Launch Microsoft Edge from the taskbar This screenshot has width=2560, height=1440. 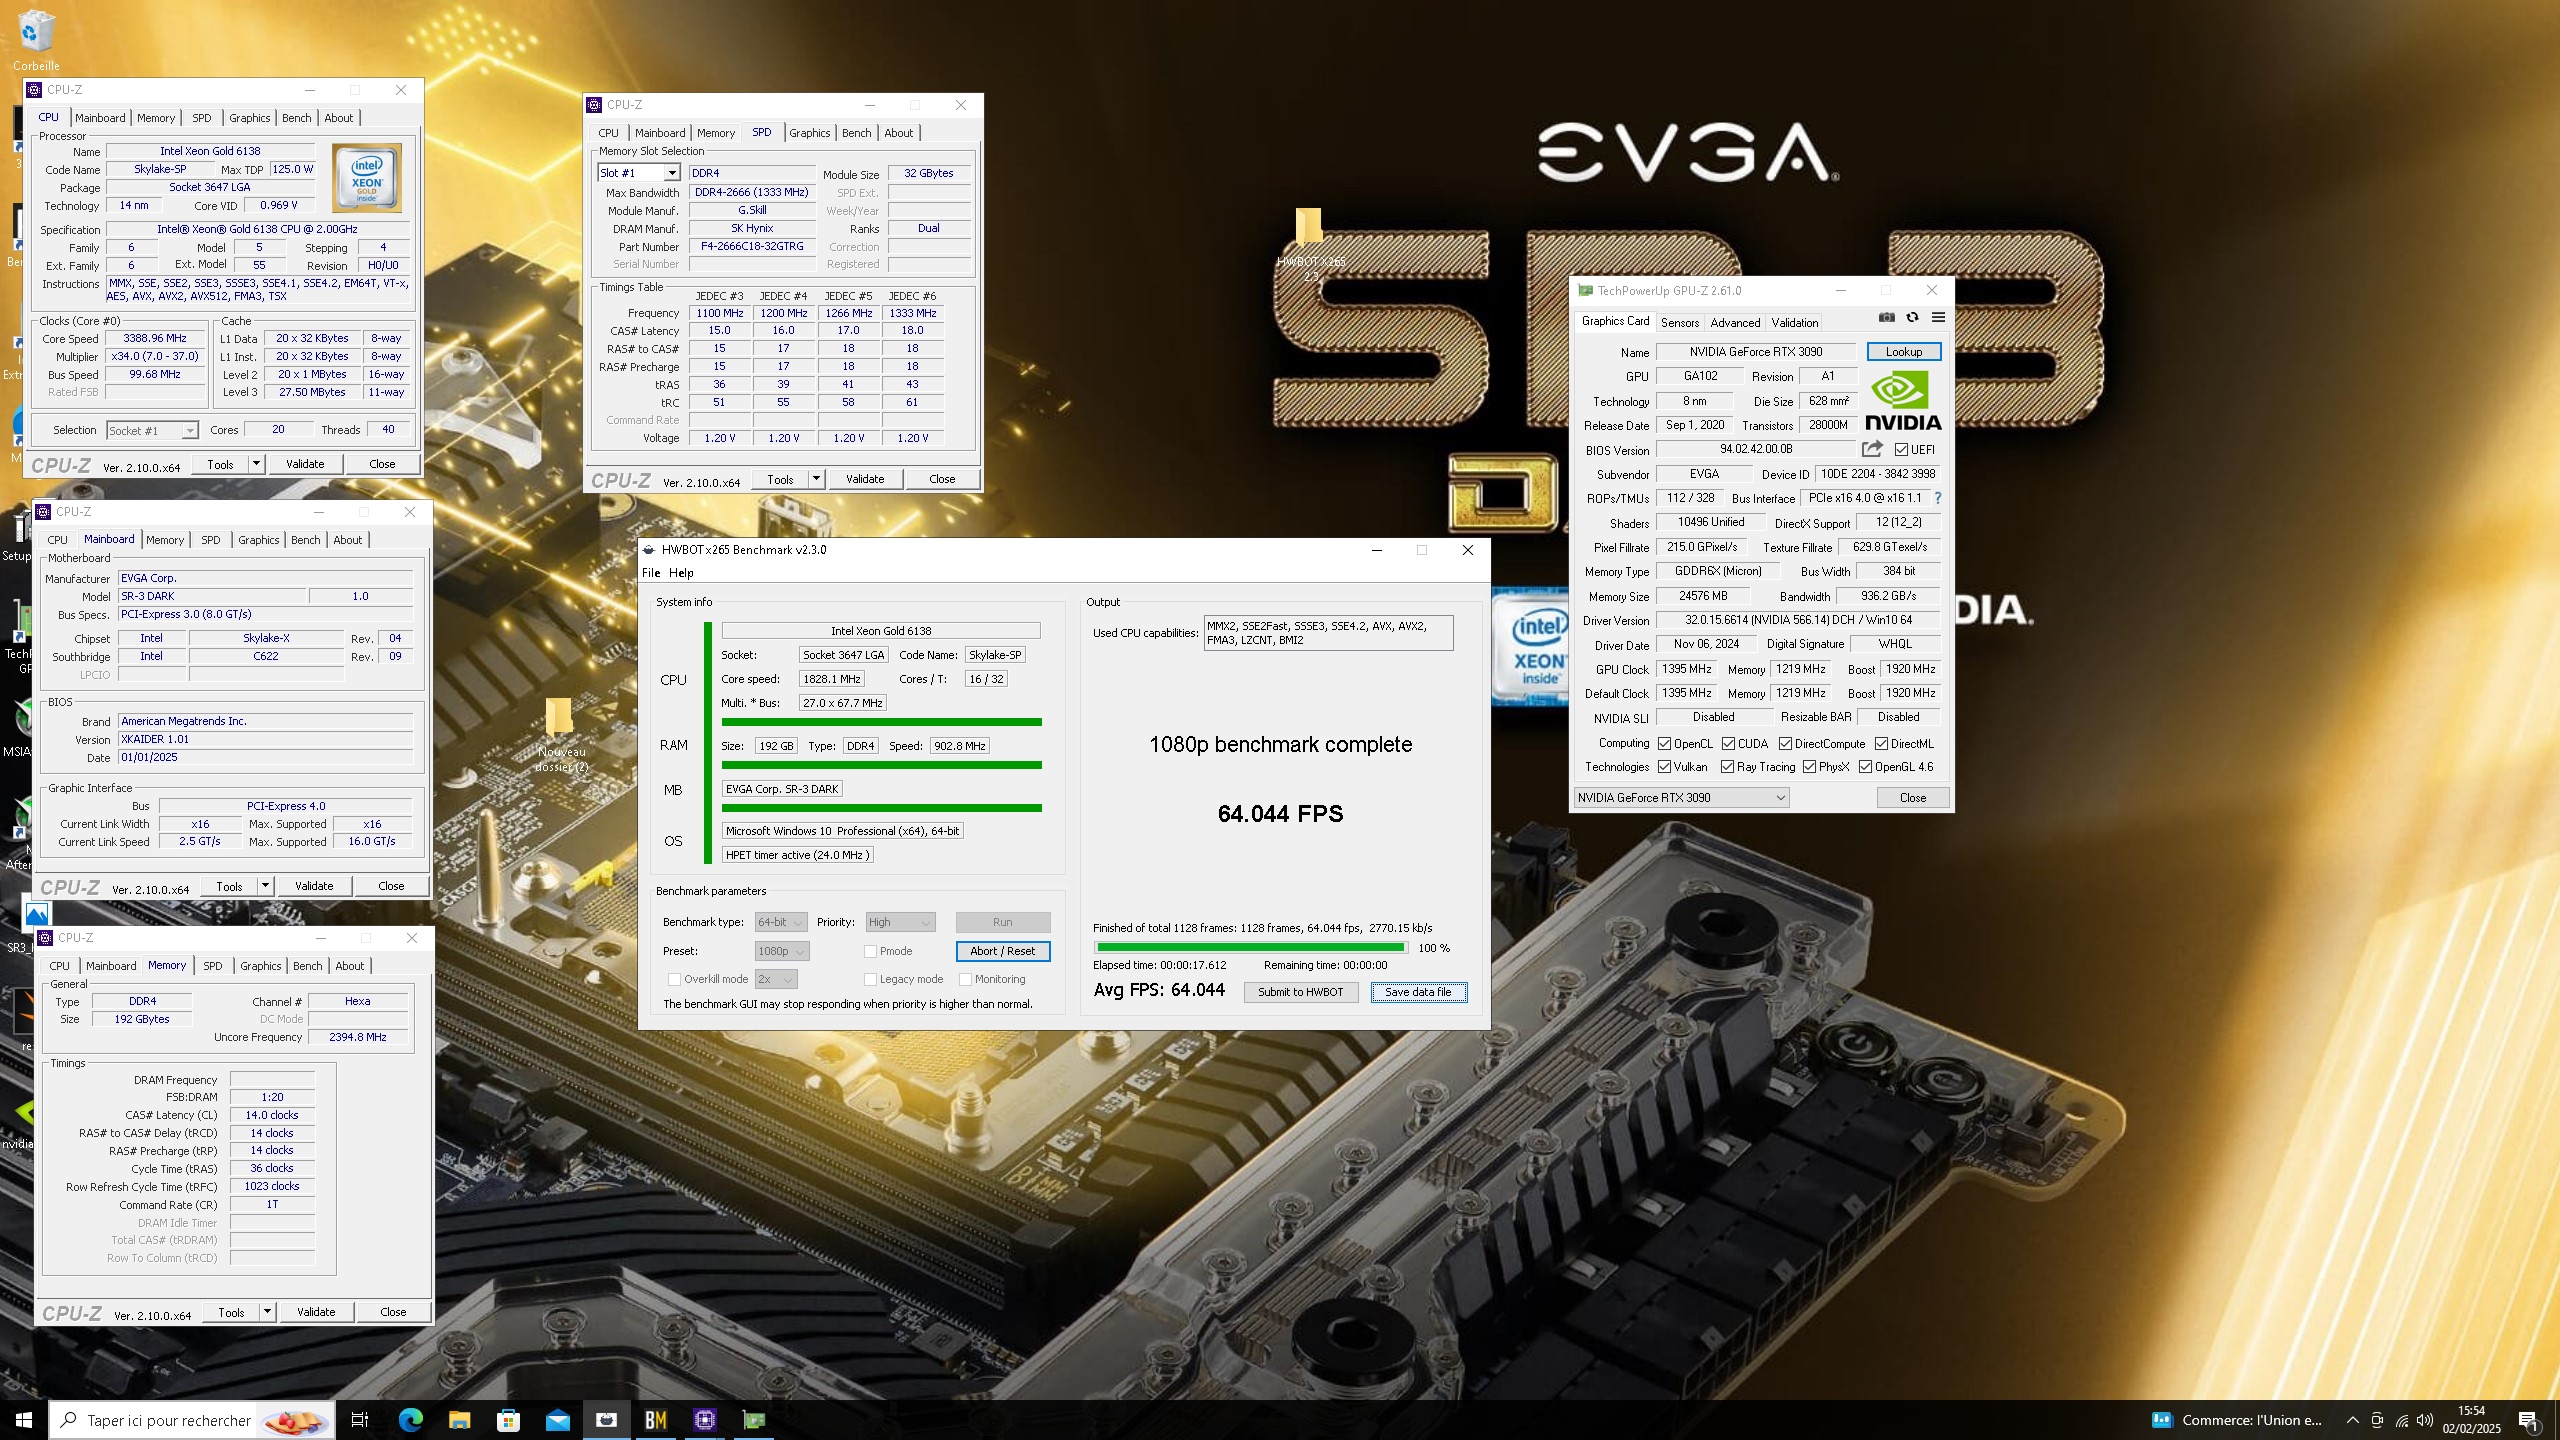tap(410, 1420)
